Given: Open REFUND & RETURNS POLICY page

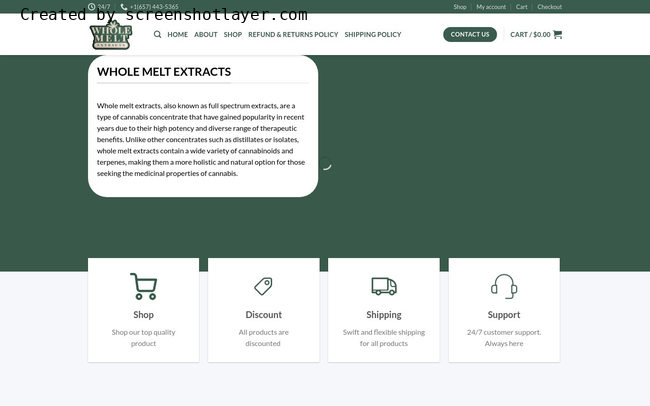Looking at the screenshot, I should [293, 34].
